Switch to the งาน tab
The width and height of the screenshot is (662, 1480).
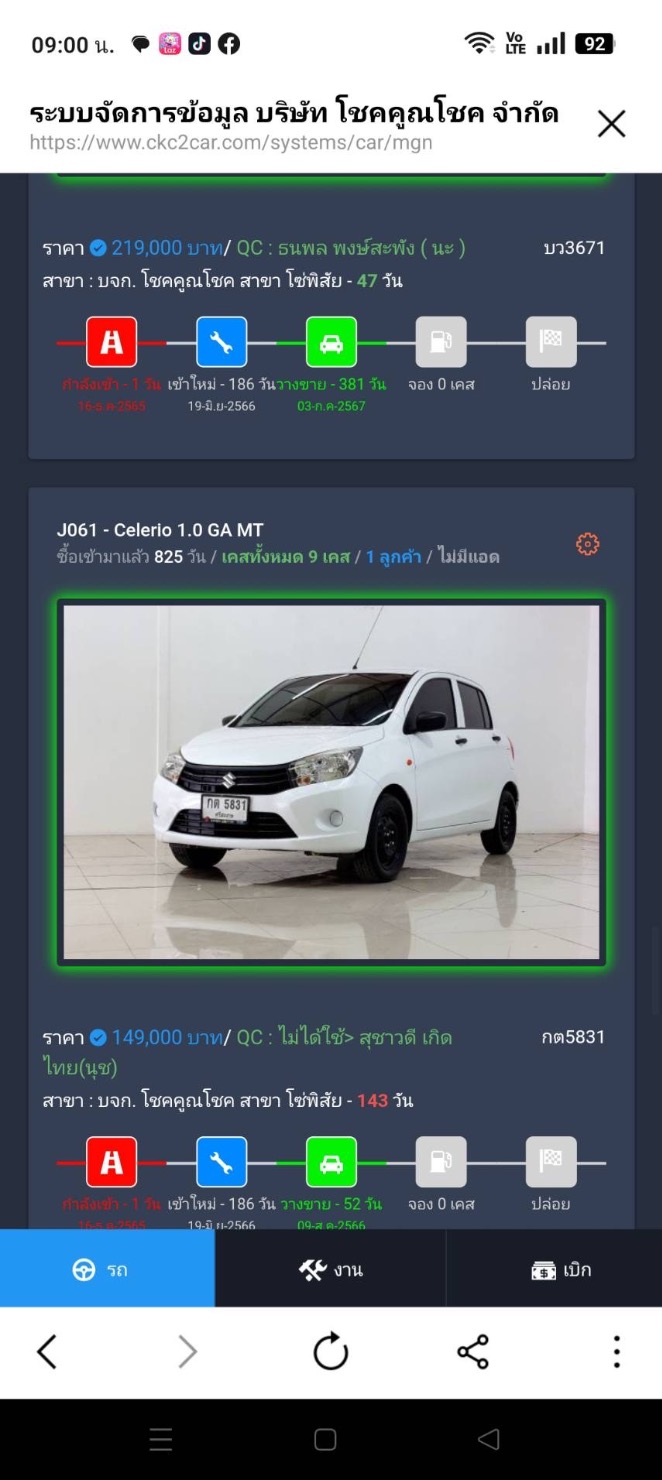coord(330,1269)
